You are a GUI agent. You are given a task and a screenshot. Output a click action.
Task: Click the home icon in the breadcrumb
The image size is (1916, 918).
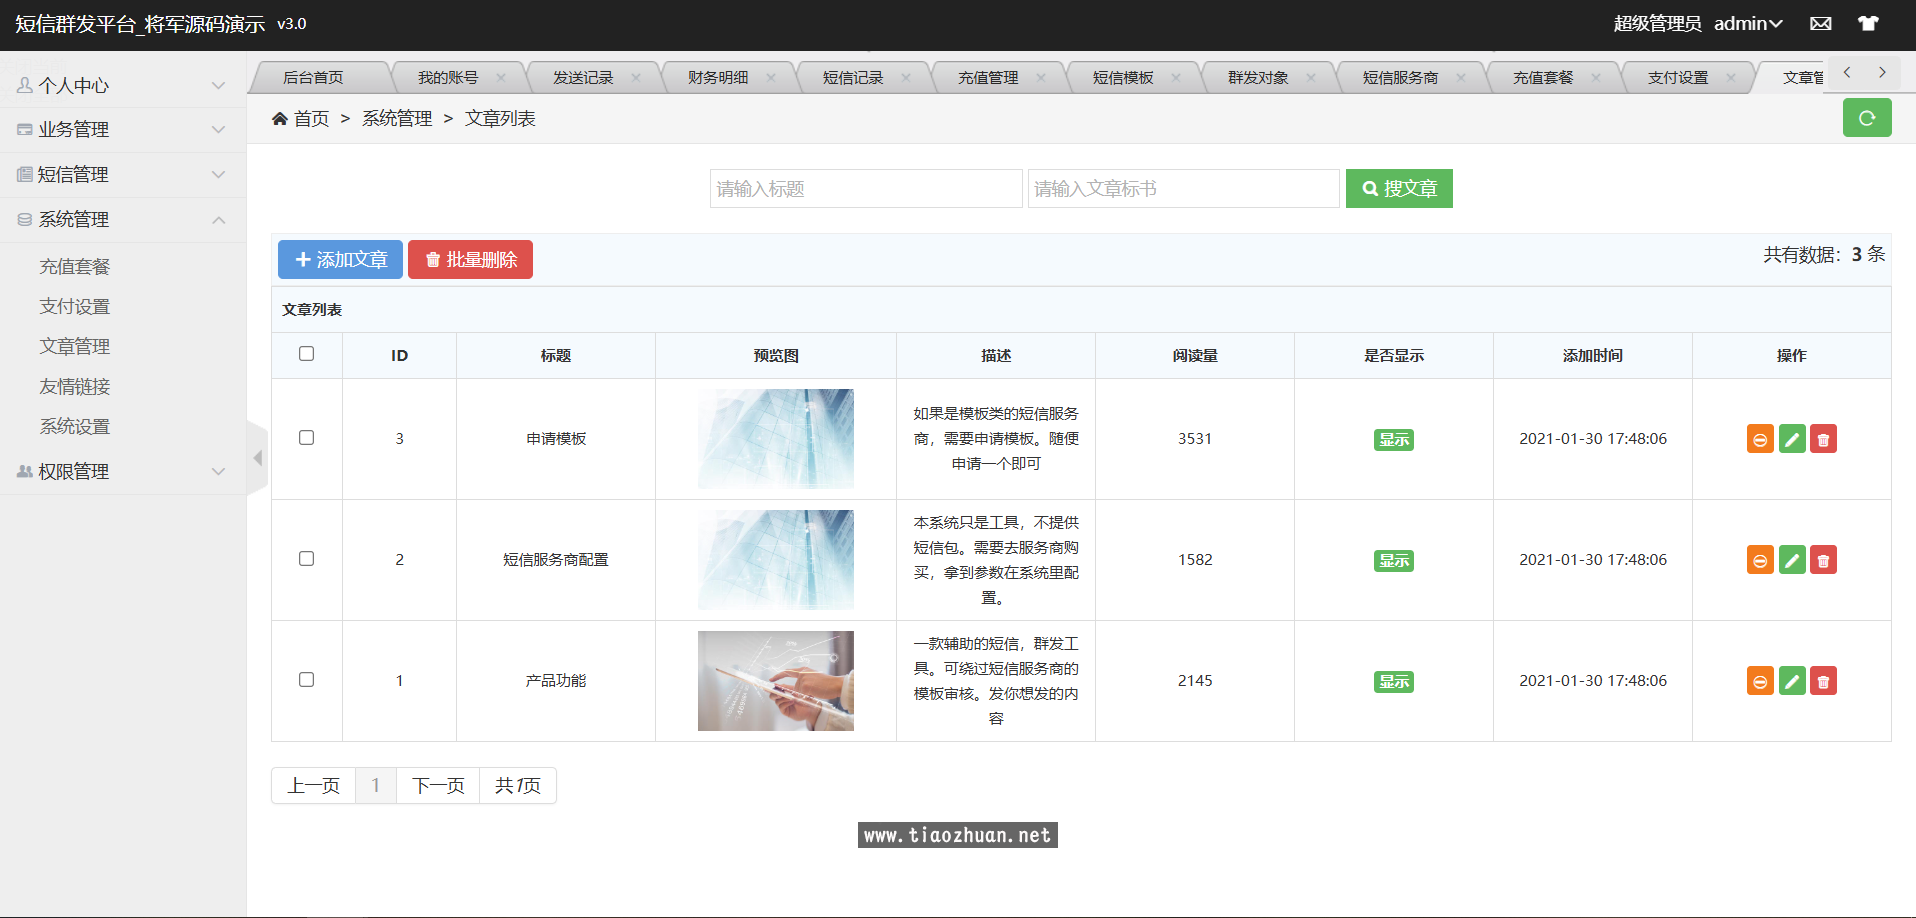[x=281, y=118]
